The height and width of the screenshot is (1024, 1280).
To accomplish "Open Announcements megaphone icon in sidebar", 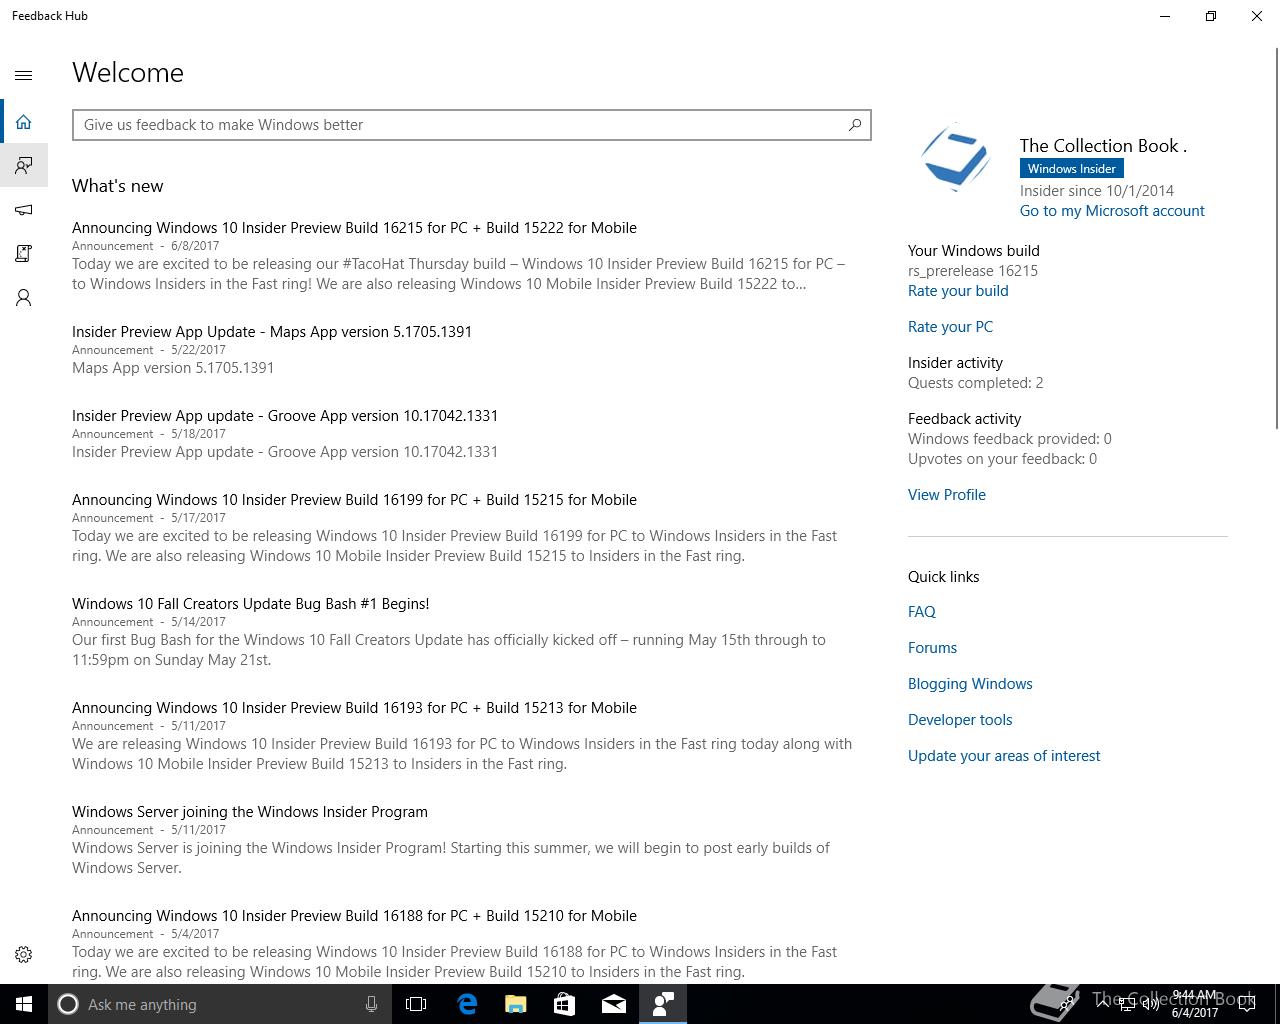I will [24, 210].
